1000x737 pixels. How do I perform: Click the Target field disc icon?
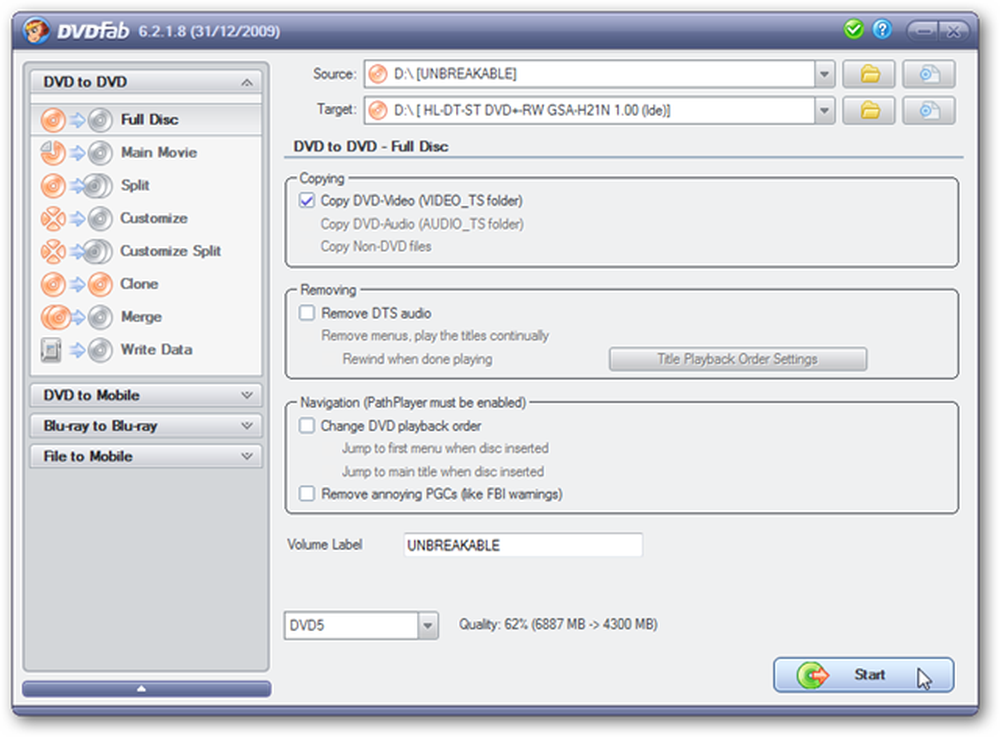(x=378, y=110)
